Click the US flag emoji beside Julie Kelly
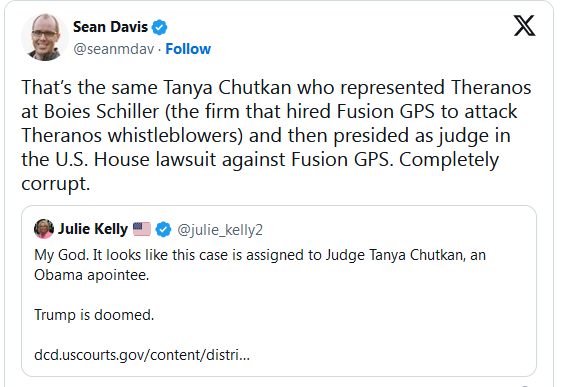This screenshot has height=387, width=582. [x=142, y=229]
